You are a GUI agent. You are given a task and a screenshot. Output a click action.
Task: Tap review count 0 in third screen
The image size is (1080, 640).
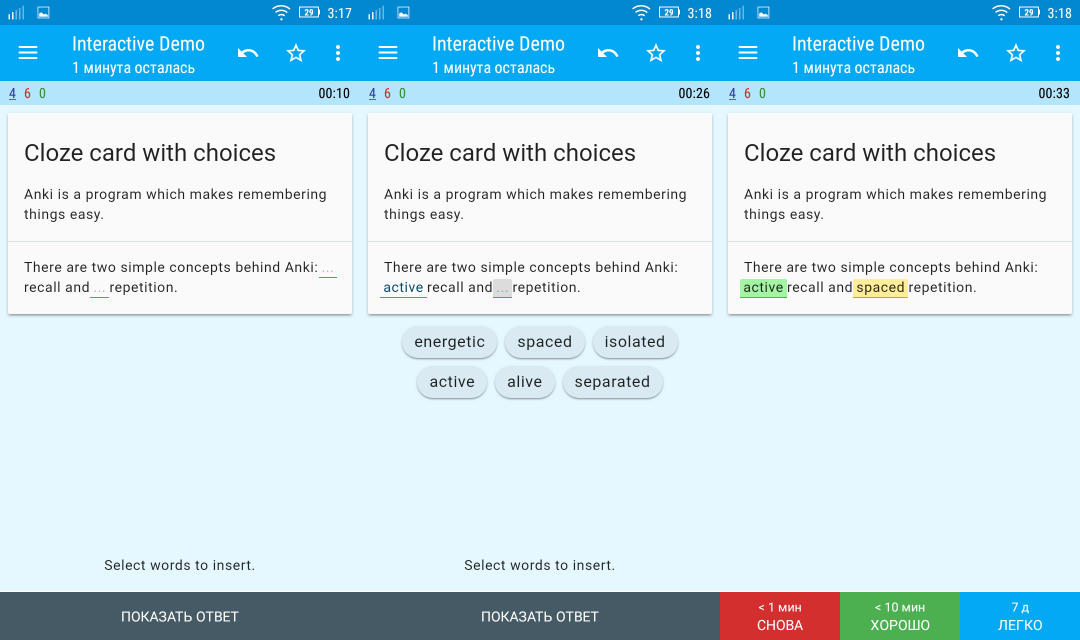[762, 94]
